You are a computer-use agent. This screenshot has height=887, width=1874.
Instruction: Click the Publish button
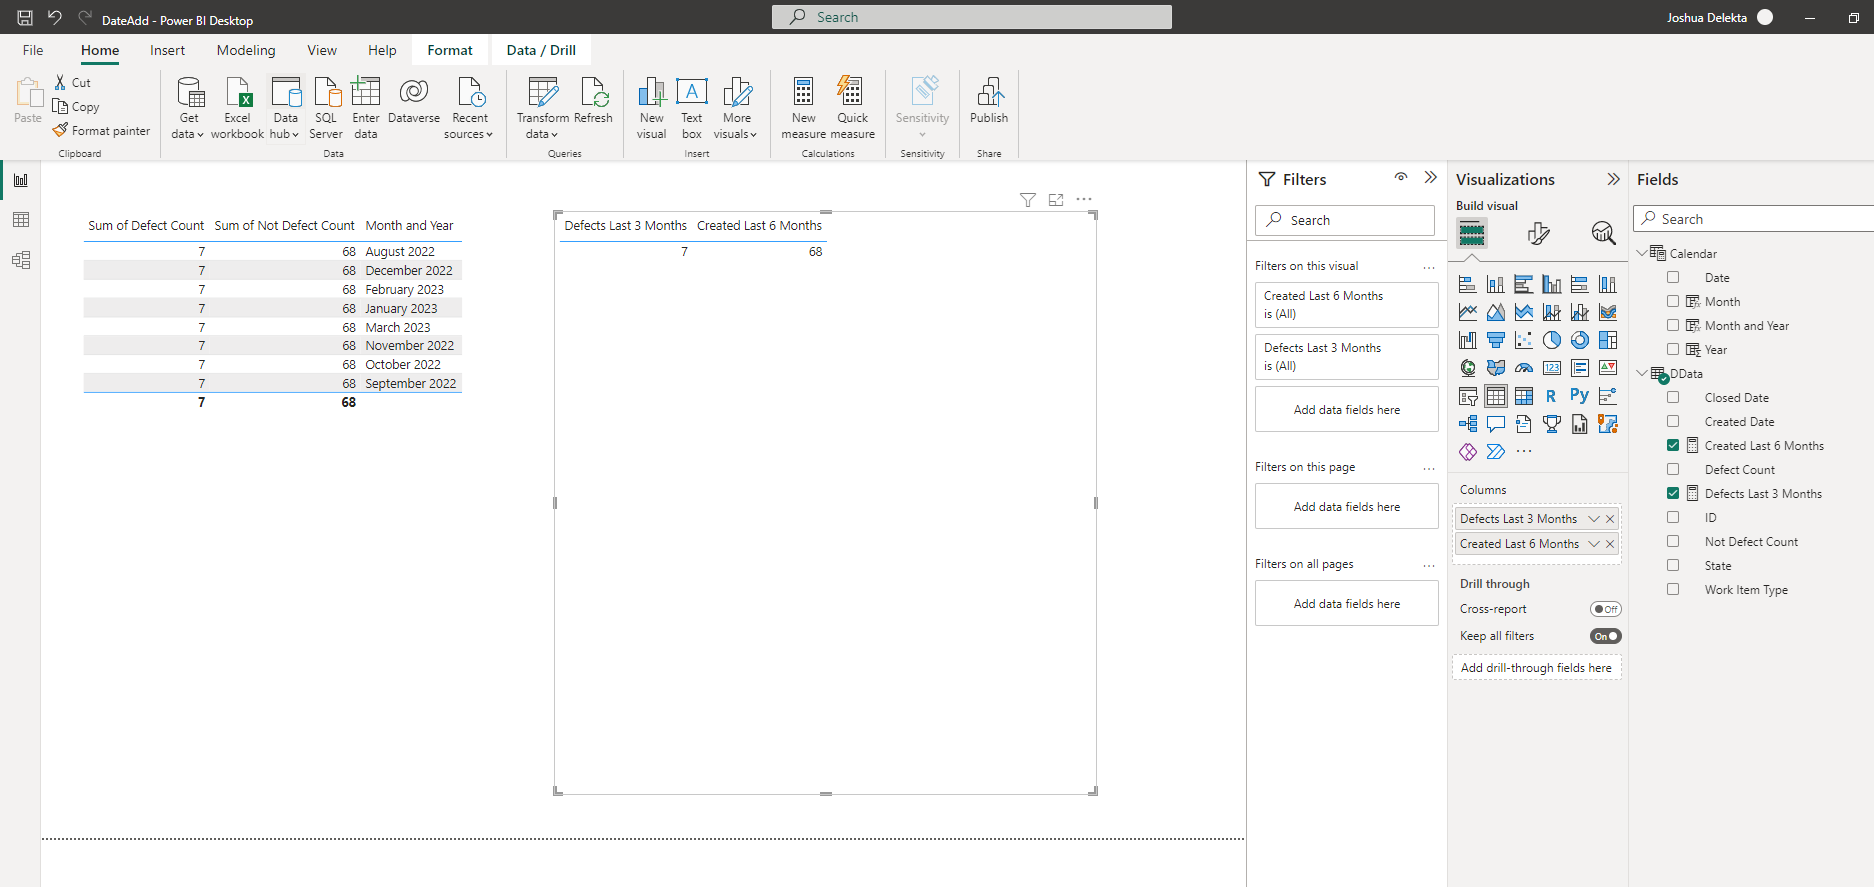coord(989,101)
